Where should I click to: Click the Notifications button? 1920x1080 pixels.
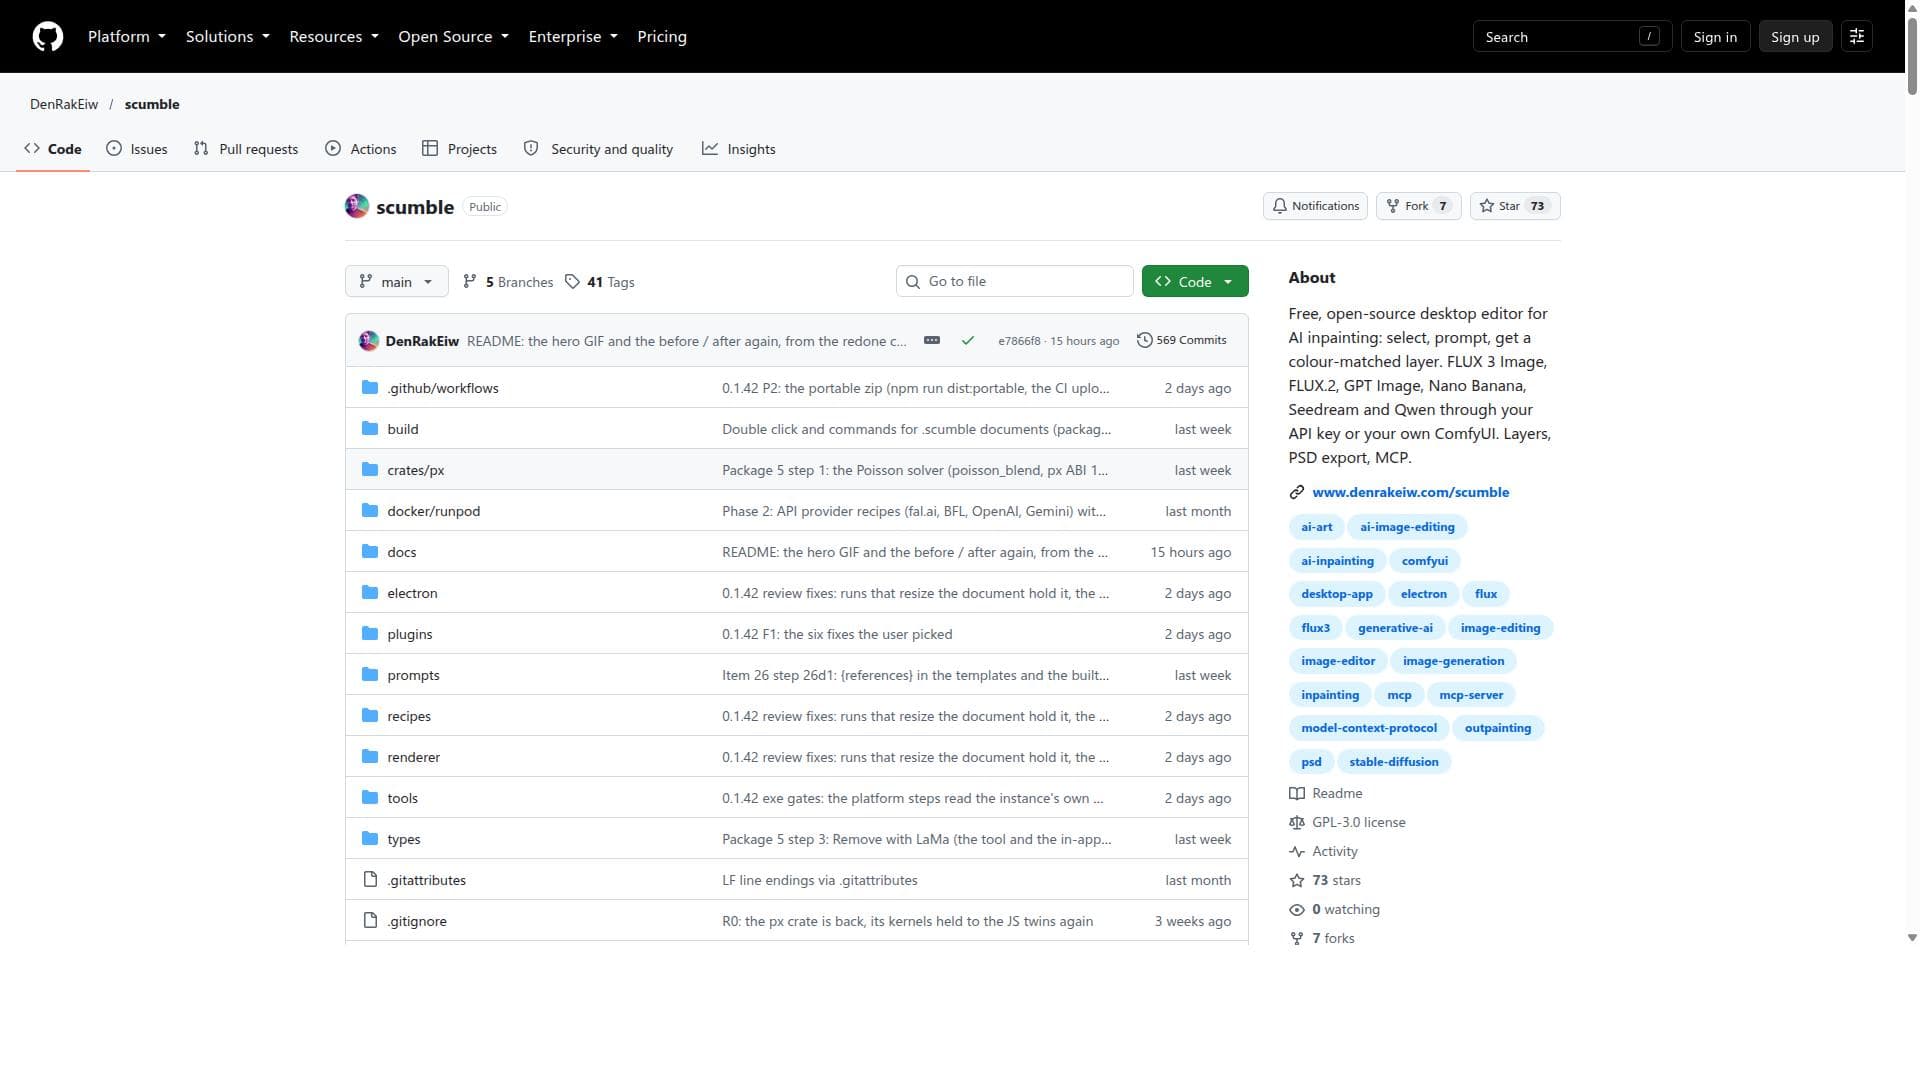1315,206
